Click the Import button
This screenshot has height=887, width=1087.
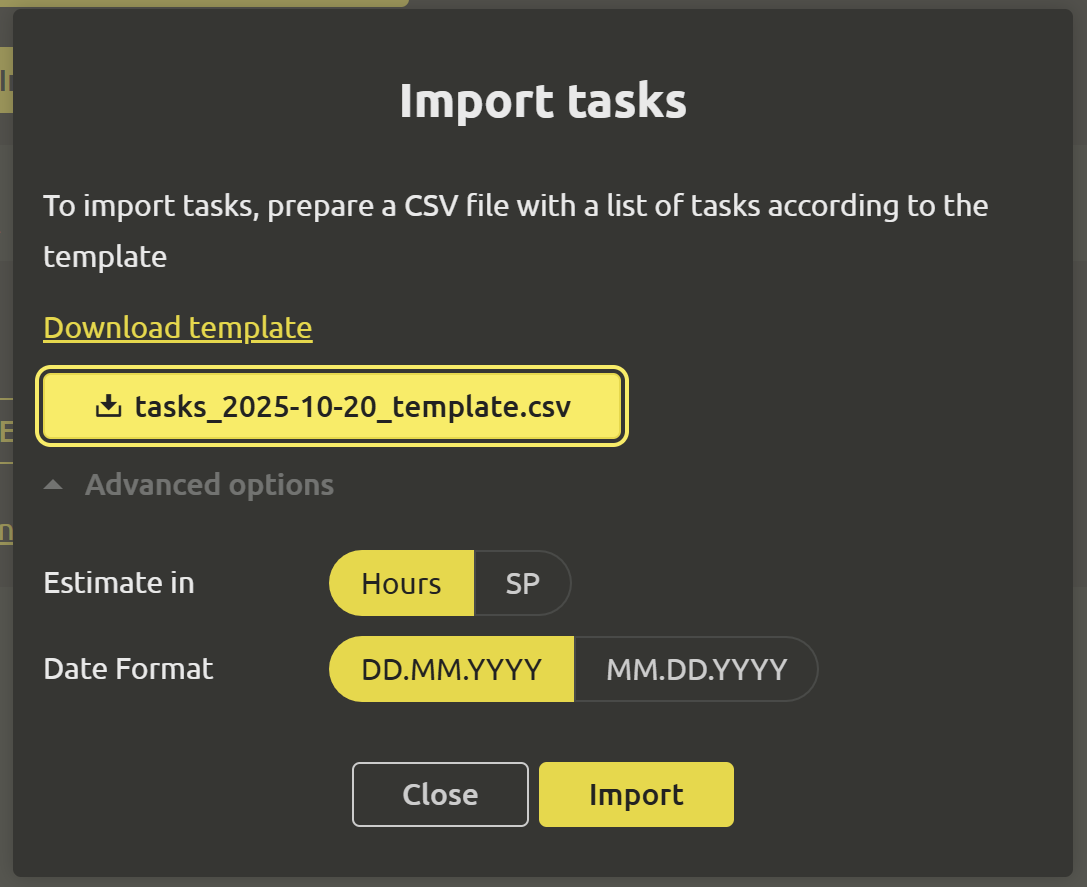point(636,795)
